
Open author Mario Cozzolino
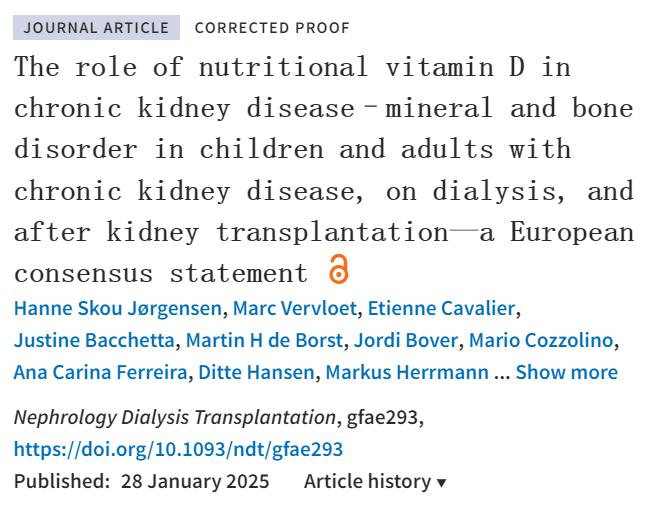(x=541, y=340)
